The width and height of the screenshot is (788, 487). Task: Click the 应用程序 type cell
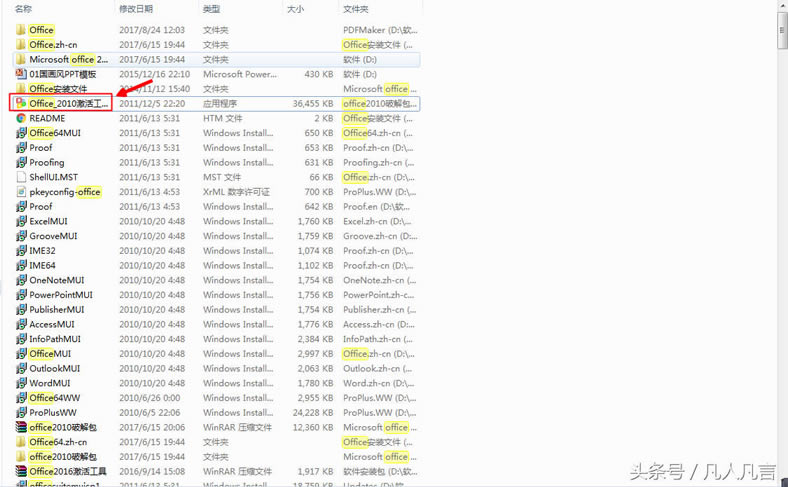coord(220,104)
